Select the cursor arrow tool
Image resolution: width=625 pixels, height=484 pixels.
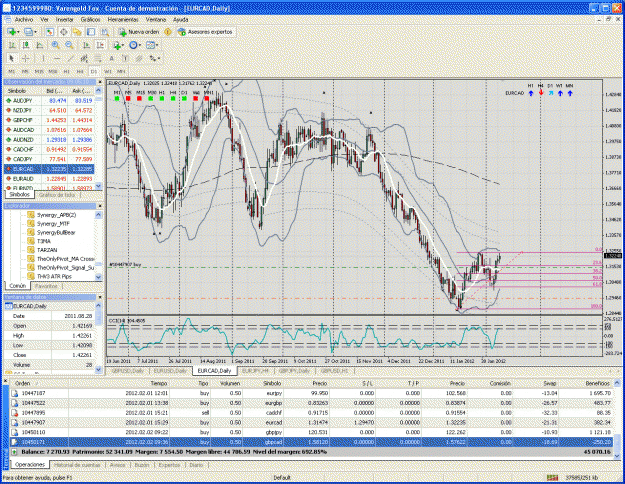[x=12, y=58]
